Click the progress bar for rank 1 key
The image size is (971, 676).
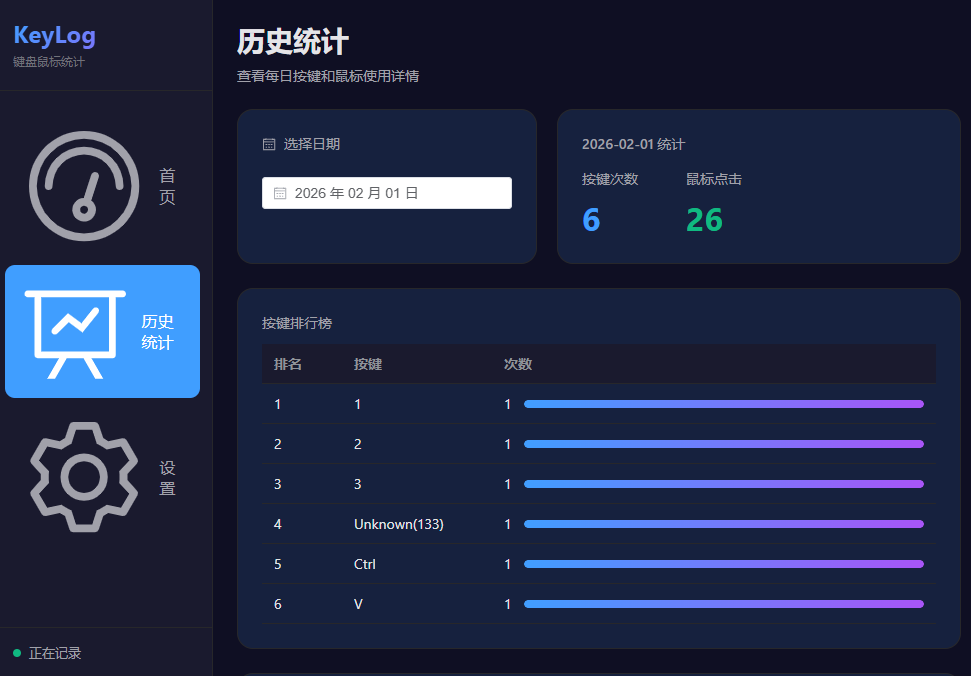coord(725,404)
